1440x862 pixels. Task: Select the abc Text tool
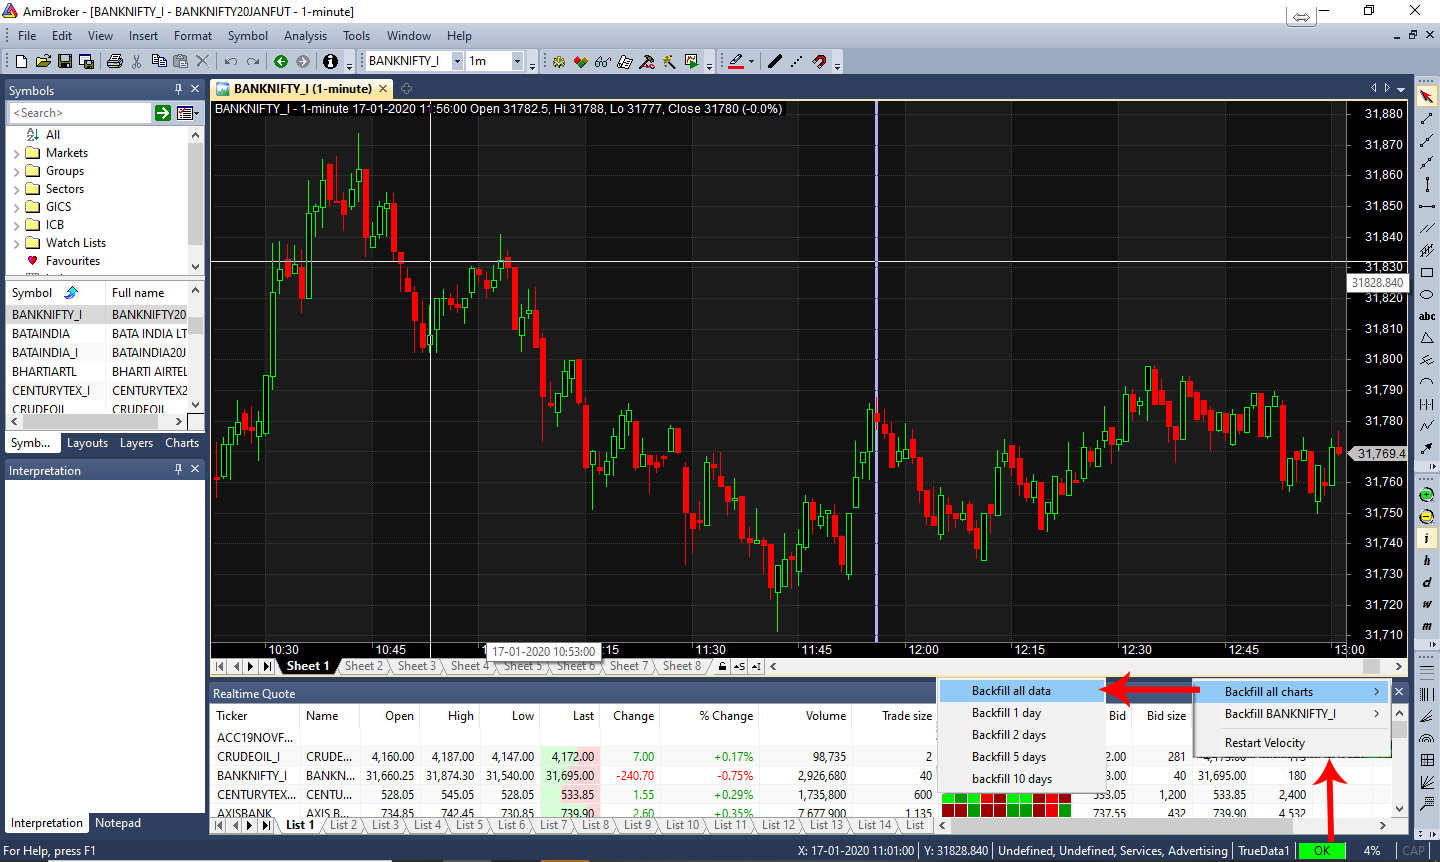1427,316
